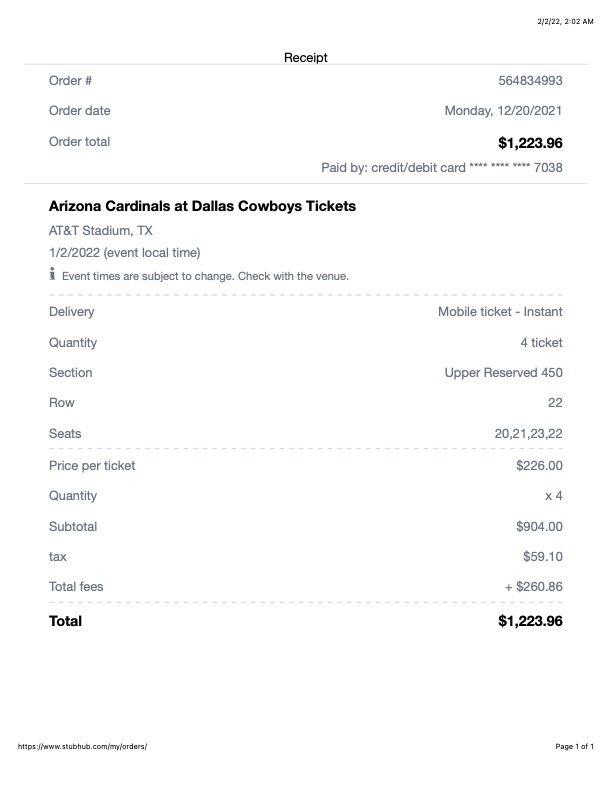Click the final bold Total label at bottom
The height and width of the screenshot is (792, 612).
click(66, 621)
